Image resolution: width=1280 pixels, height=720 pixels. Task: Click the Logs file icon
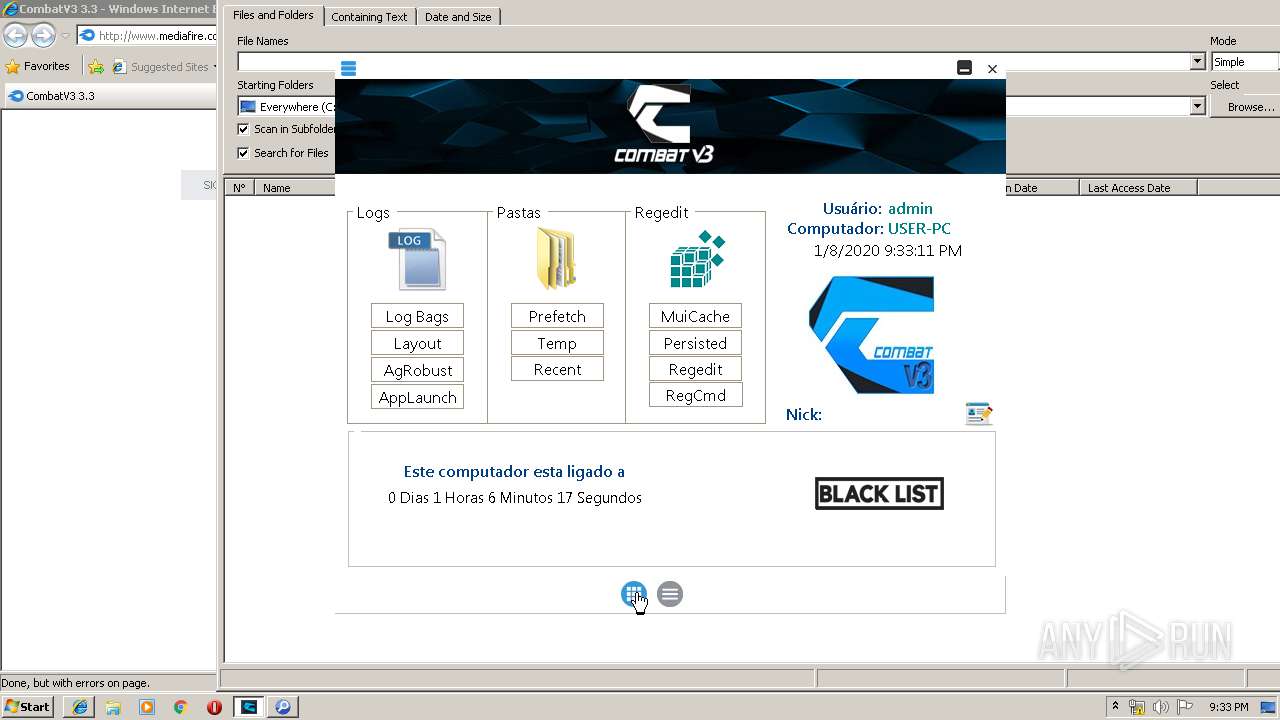[417, 260]
